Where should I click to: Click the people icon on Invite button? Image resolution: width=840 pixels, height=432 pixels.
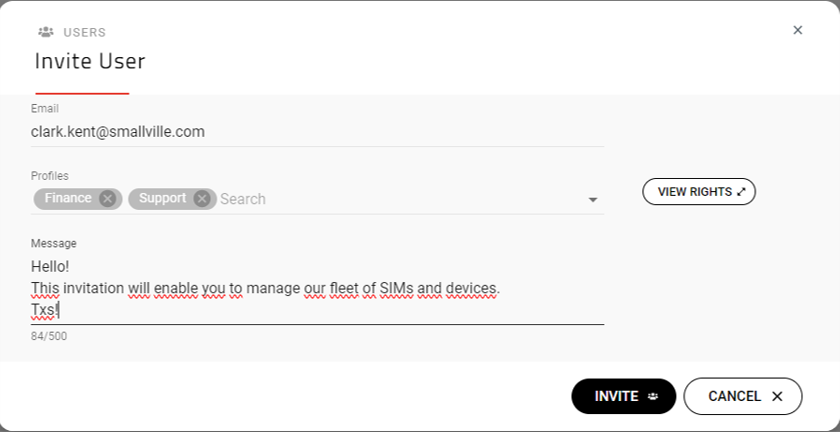click(653, 396)
